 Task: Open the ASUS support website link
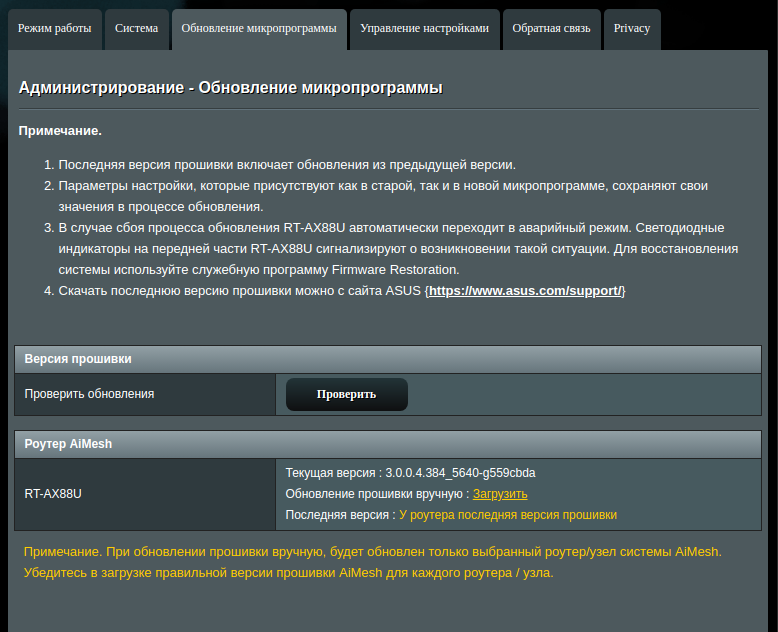pyautogui.click(x=526, y=291)
